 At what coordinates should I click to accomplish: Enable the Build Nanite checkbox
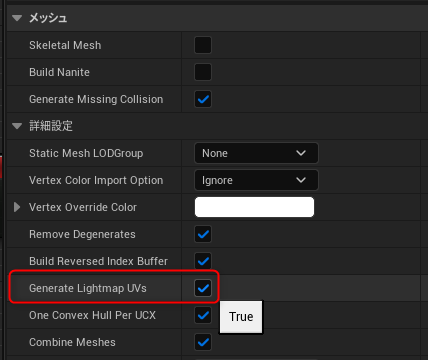(x=203, y=72)
